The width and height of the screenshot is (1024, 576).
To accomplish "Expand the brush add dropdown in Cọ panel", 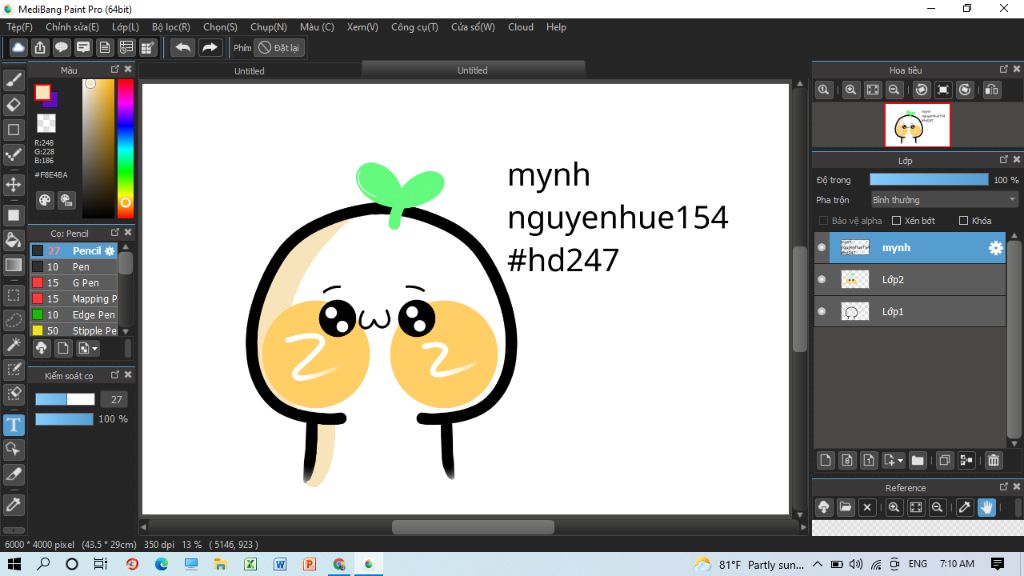I will 95,349.
